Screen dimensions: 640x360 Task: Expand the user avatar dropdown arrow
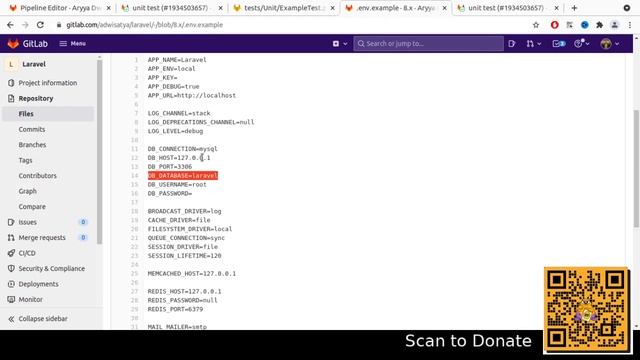(617, 44)
